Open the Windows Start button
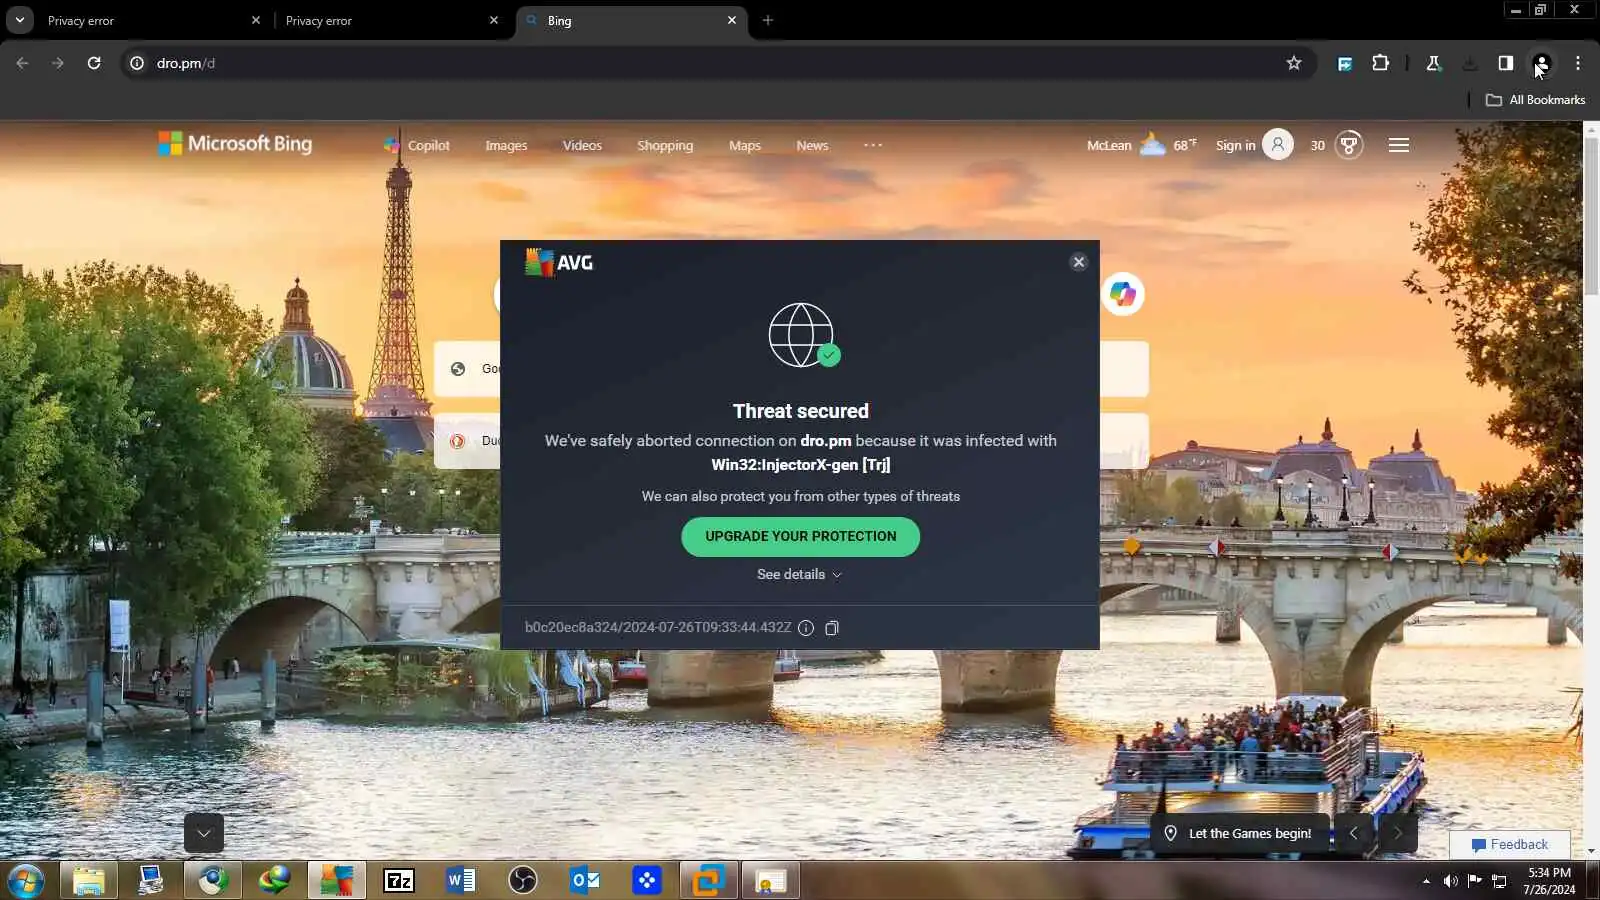Image resolution: width=1600 pixels, height=900 pixels. tap(26, 881)
